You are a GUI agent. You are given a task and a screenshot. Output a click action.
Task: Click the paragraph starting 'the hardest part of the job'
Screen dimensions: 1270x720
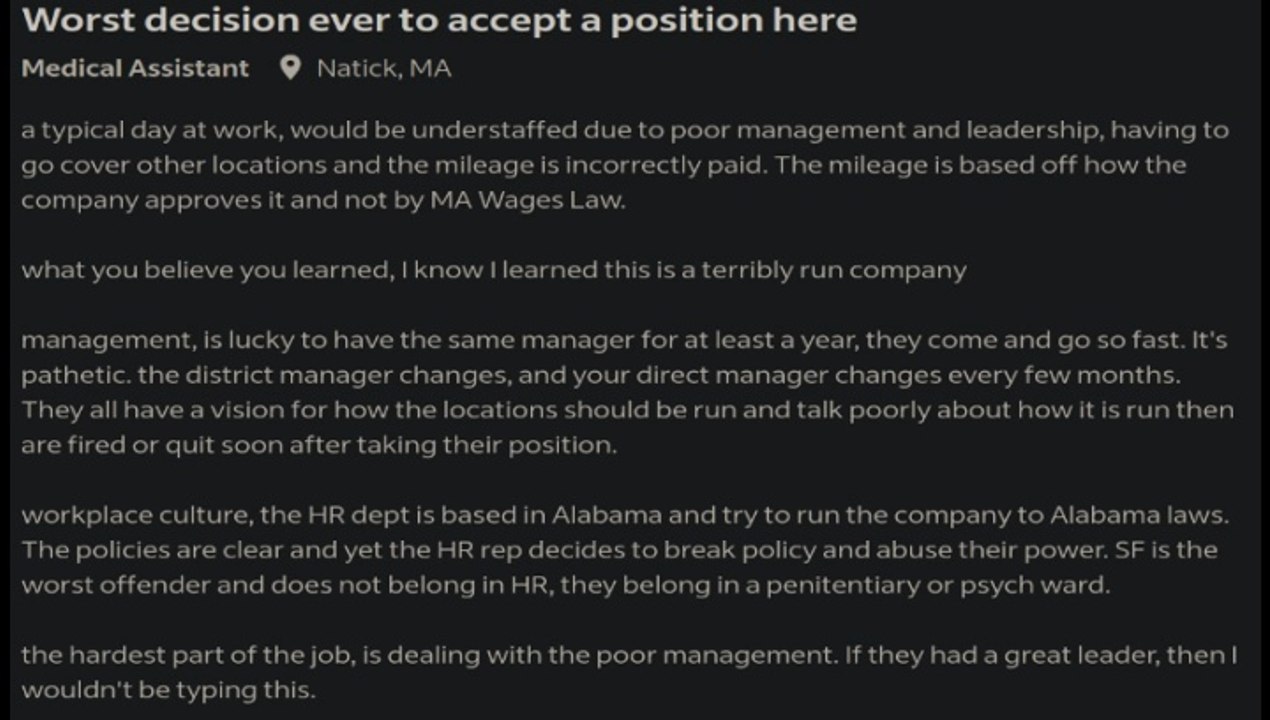pos(630,672)
